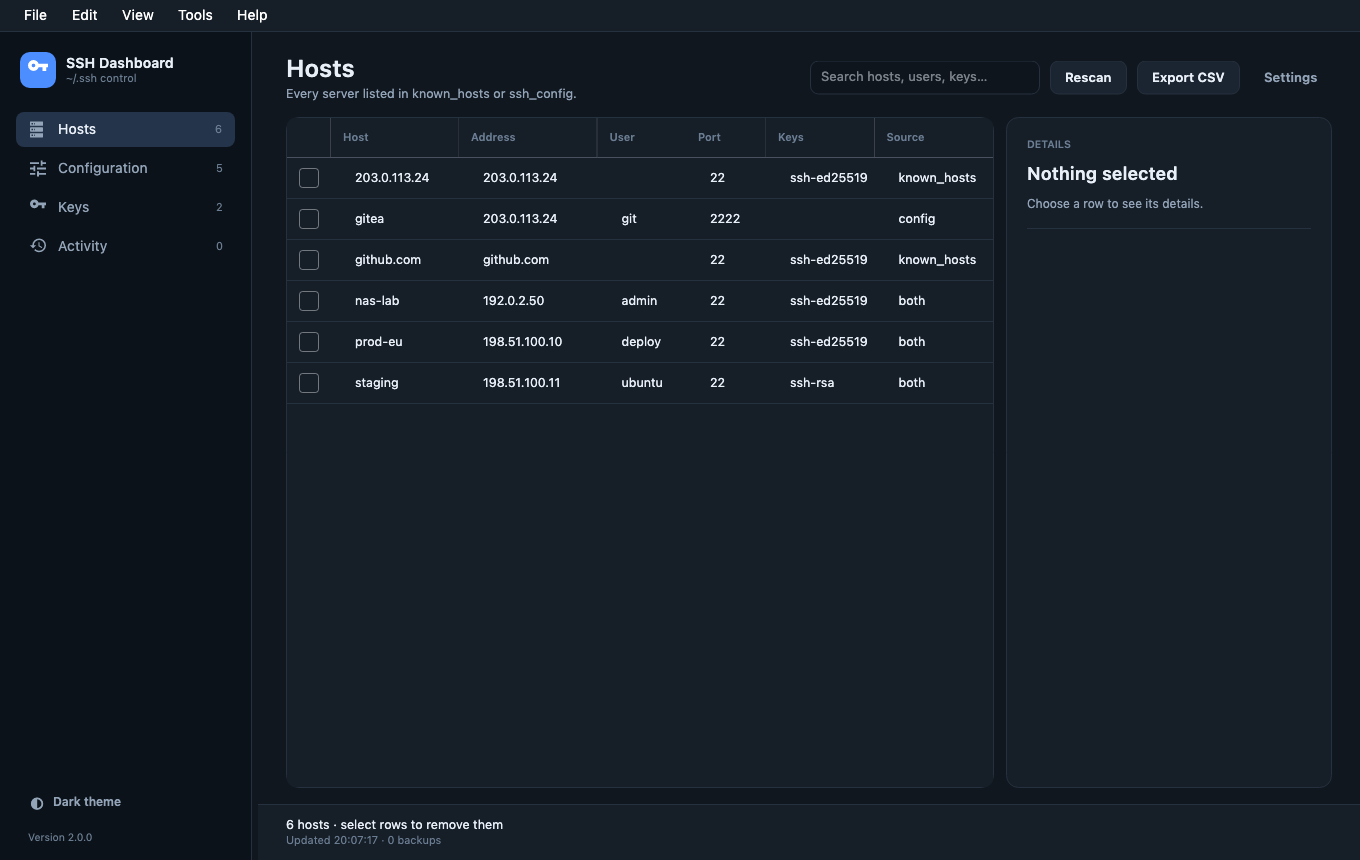This screenshot has height=860, width=1360.
Task: Switch to the Keys section
Action: (x=125, y=207)
